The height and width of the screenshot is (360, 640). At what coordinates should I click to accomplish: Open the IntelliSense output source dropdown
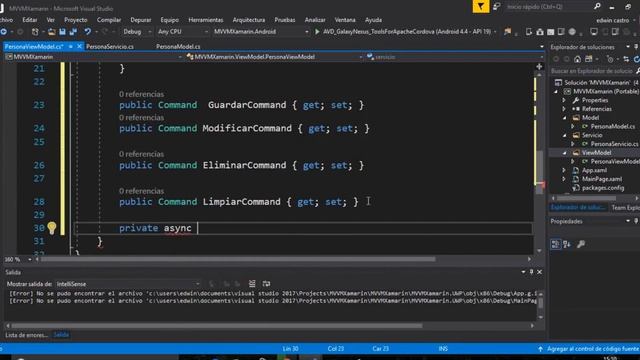coord(128,284)
